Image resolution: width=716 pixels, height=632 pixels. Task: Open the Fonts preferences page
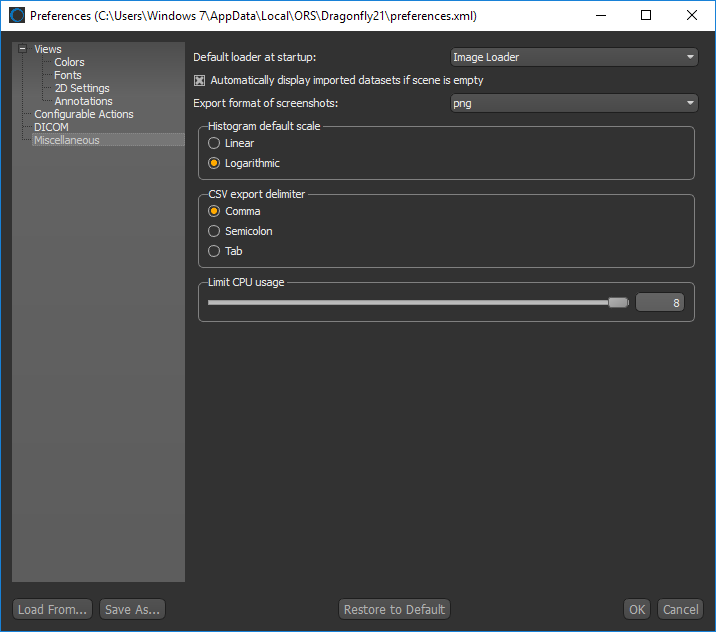click(x=67, y=75)
